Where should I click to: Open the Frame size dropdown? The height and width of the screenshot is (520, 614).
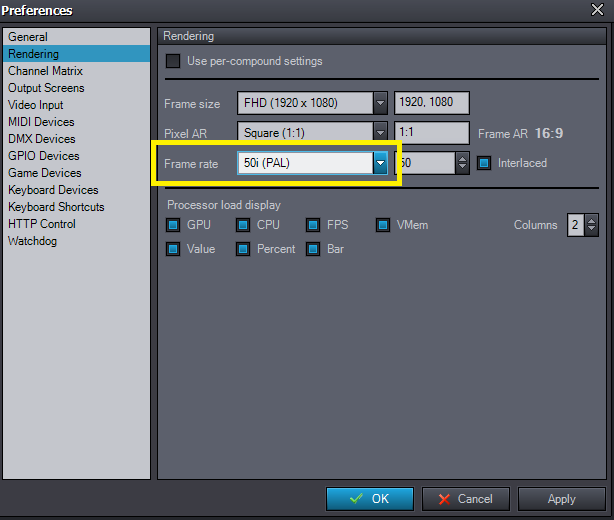380,103
